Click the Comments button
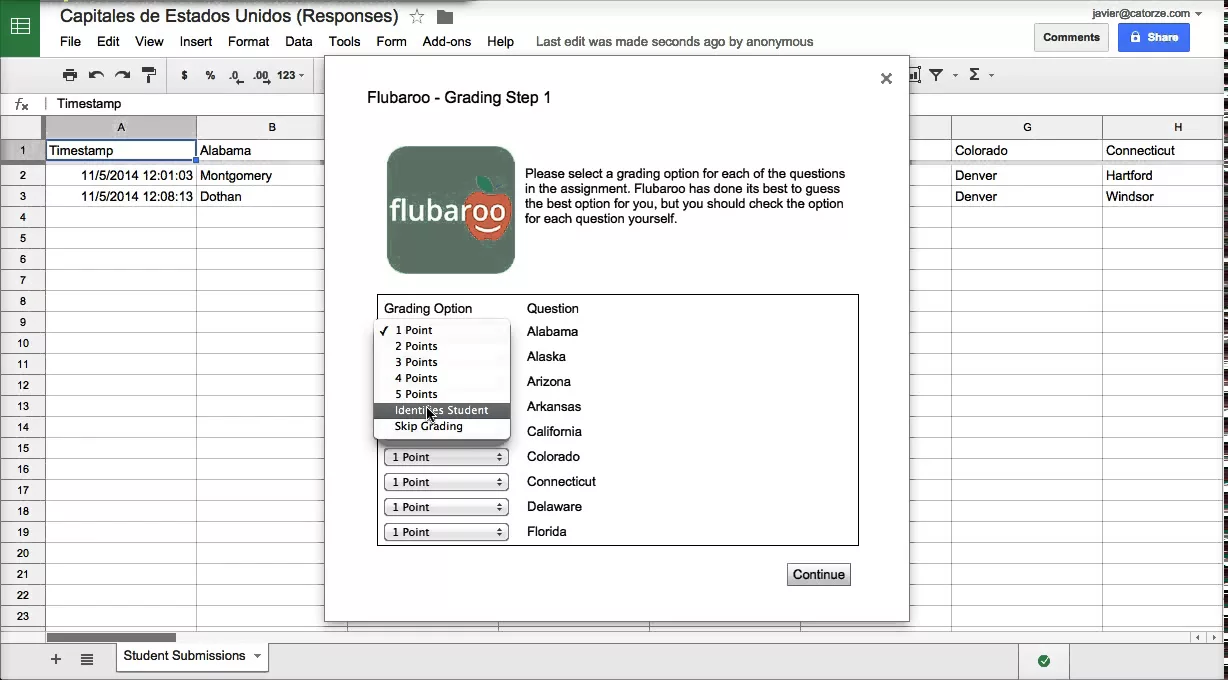The image size is (1228, 680). [x=1071, y=37]
